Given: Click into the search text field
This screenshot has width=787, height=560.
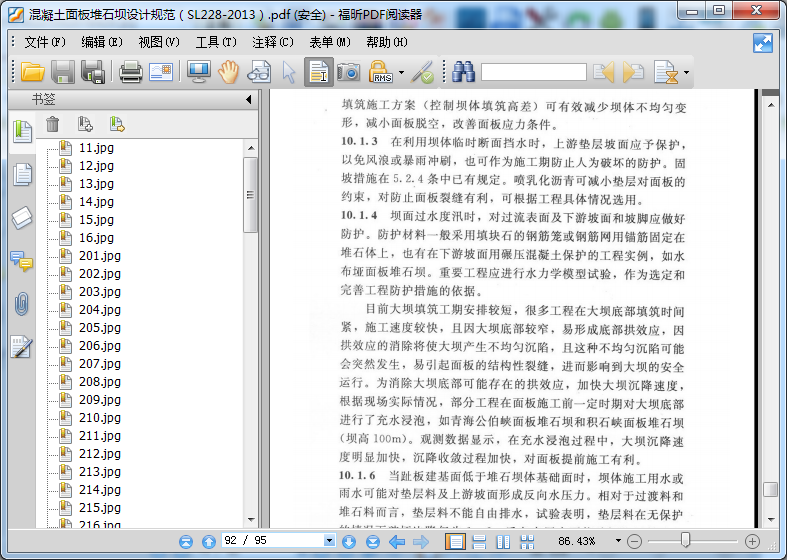Looking at the screenshot, I should (534, 72).
